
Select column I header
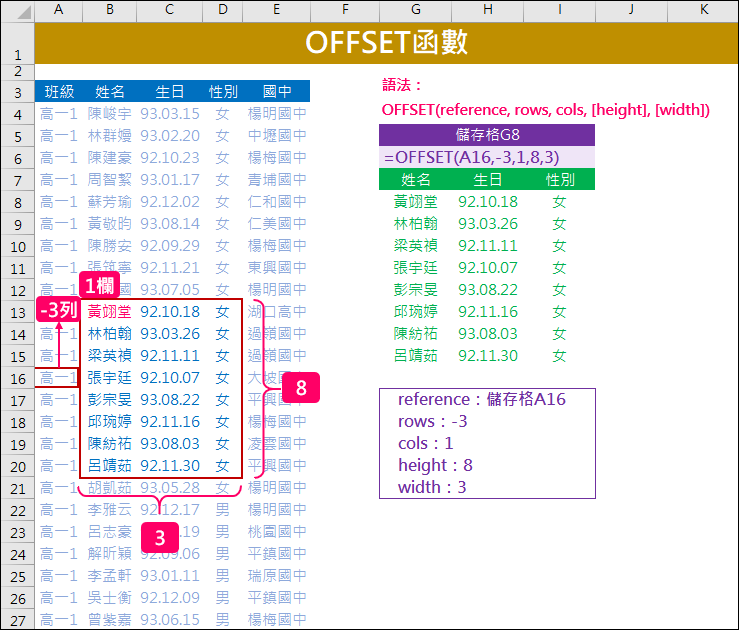point(560,10)
